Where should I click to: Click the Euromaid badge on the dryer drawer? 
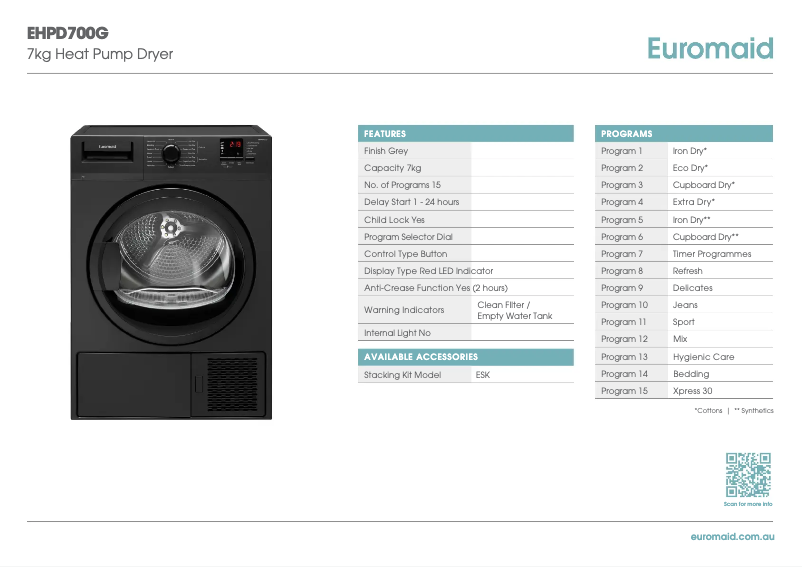point(107,148)
